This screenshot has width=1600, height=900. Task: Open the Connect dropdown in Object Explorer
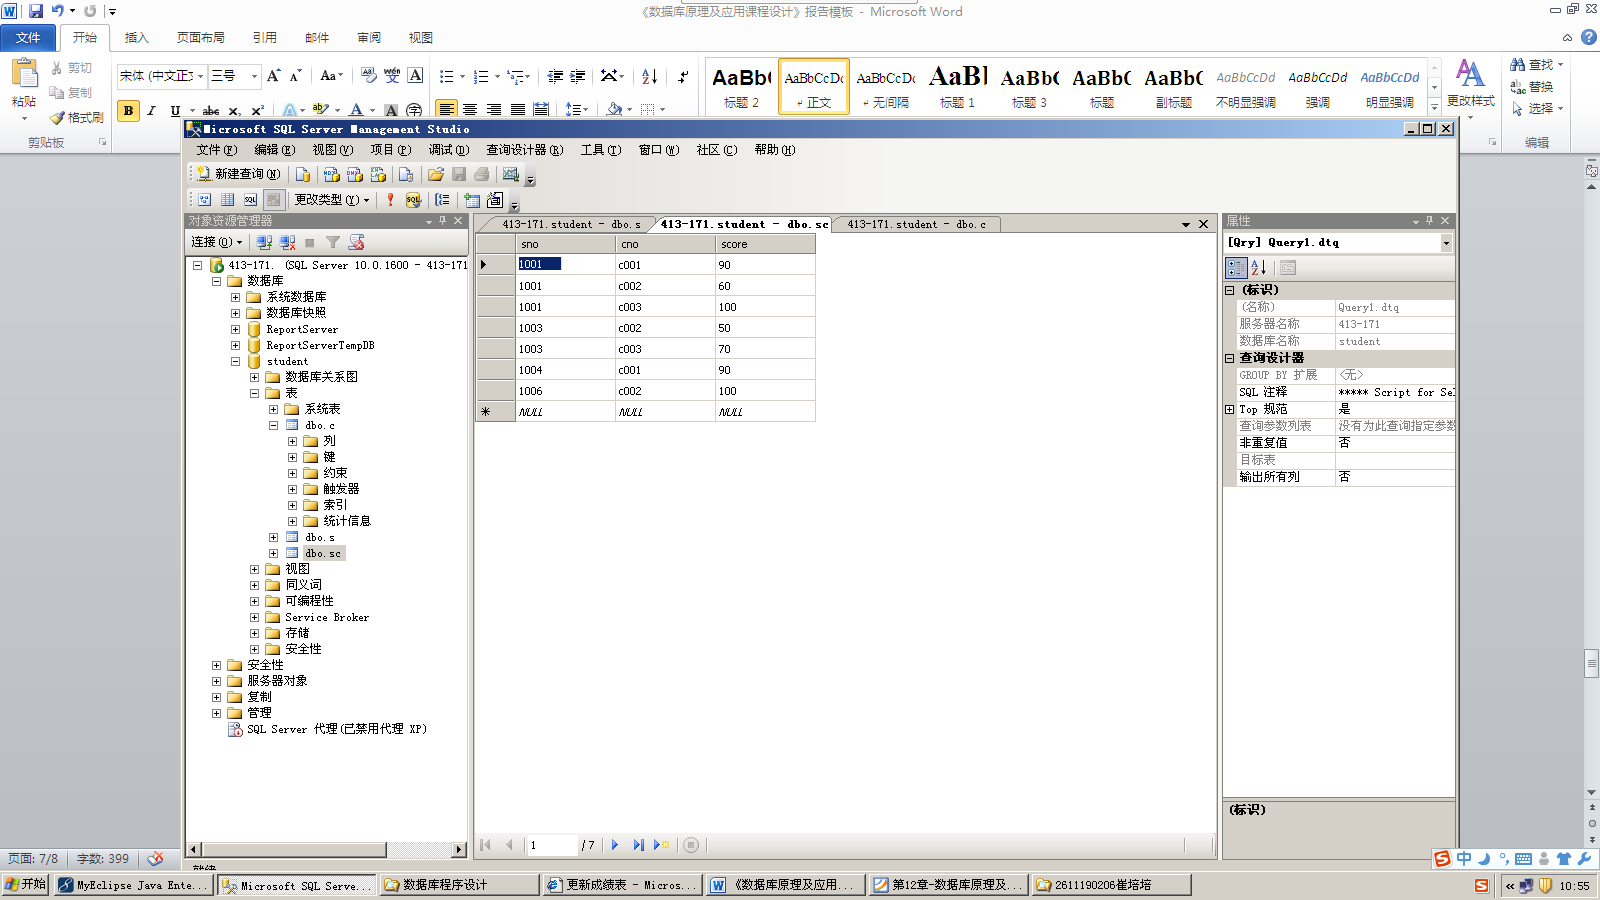pyautogui.click(x=216, y=242)
